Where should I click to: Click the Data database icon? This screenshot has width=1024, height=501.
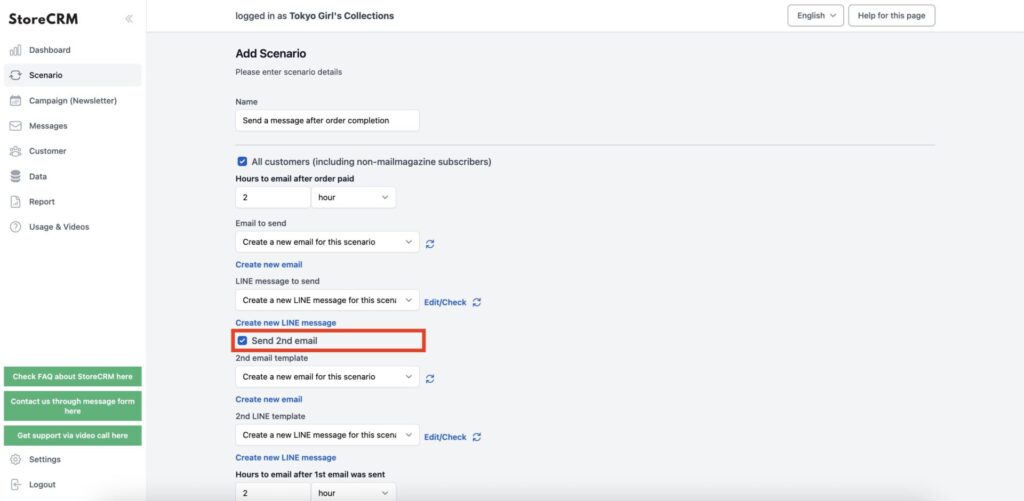(16, 176)
